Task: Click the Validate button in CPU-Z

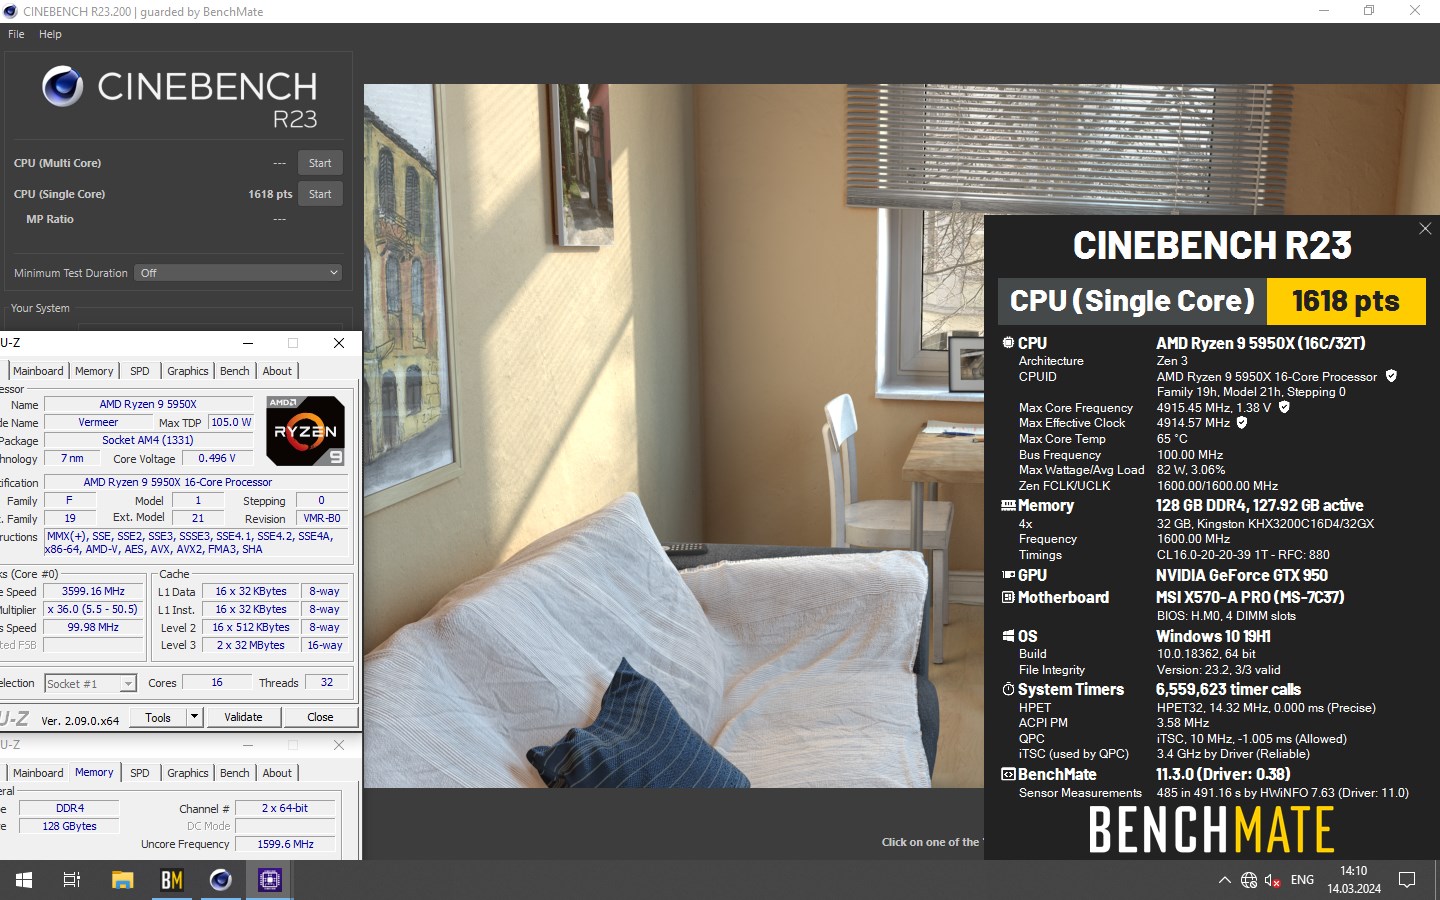Action: pyautogui.click(x=243, y=717)
